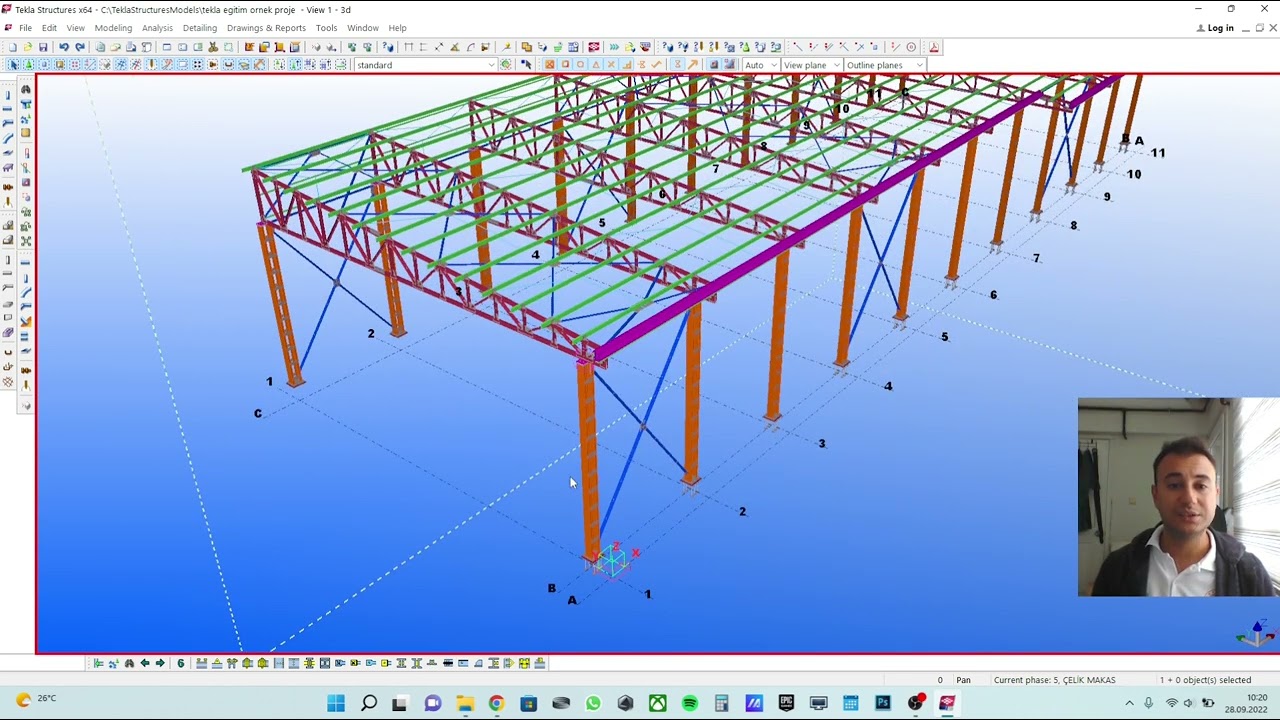1280x720 pixels.
Task: Click the binoculars search icon in bottom toolbar
Action: (x=129, y=663)
